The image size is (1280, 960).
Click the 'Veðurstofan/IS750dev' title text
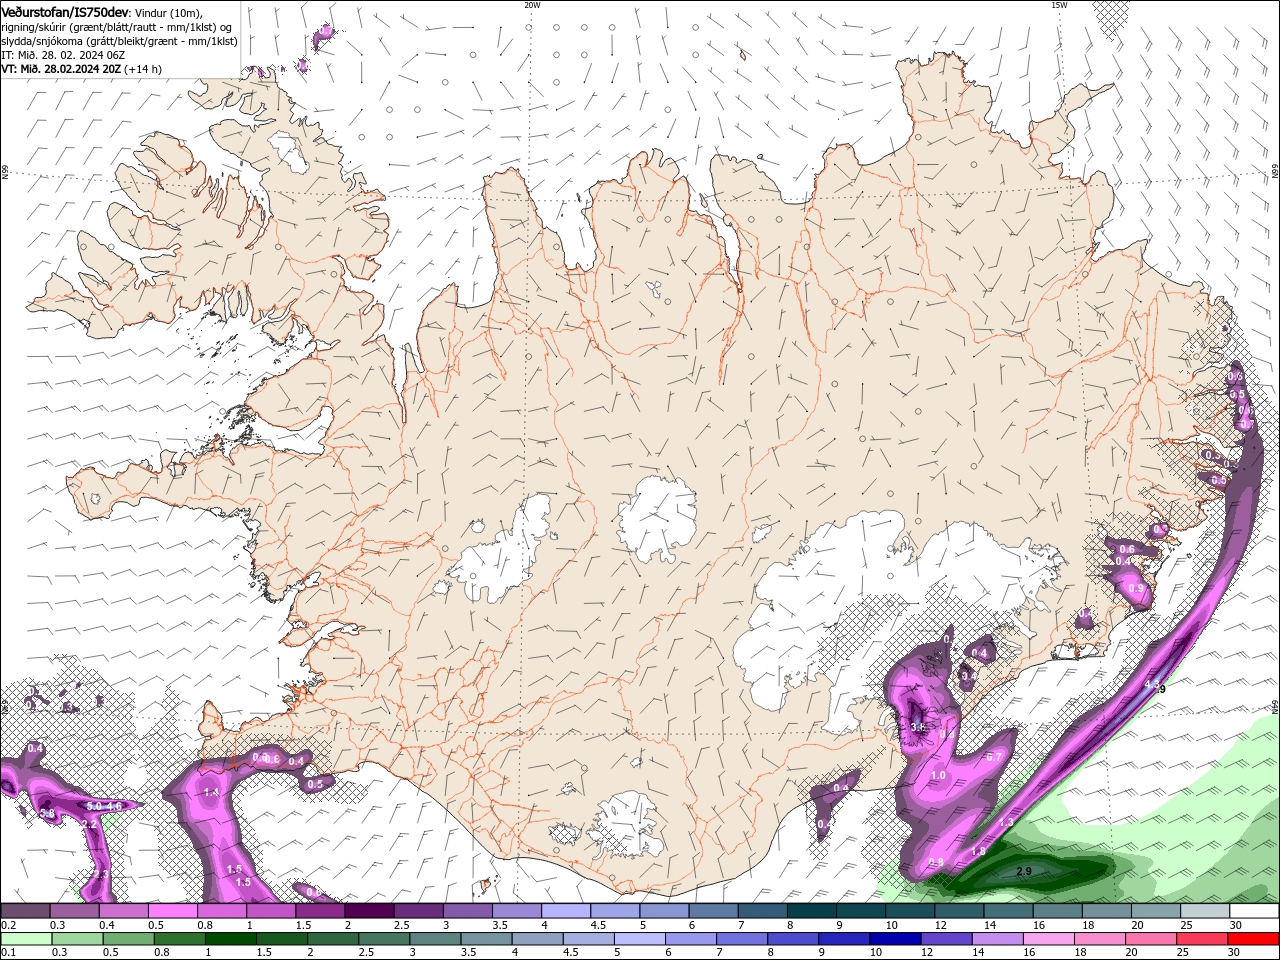(x=65, y=11)
